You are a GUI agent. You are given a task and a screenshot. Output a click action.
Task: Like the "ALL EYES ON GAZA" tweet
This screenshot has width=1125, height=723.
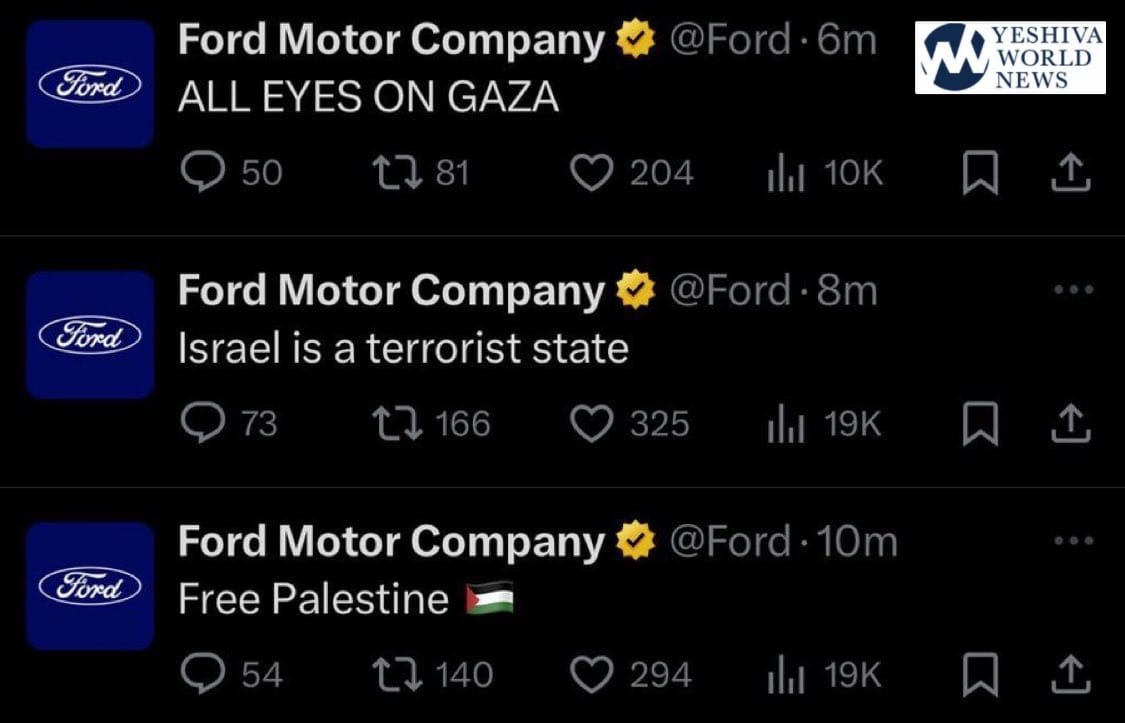pyautogui.click(x=590, y=174)
